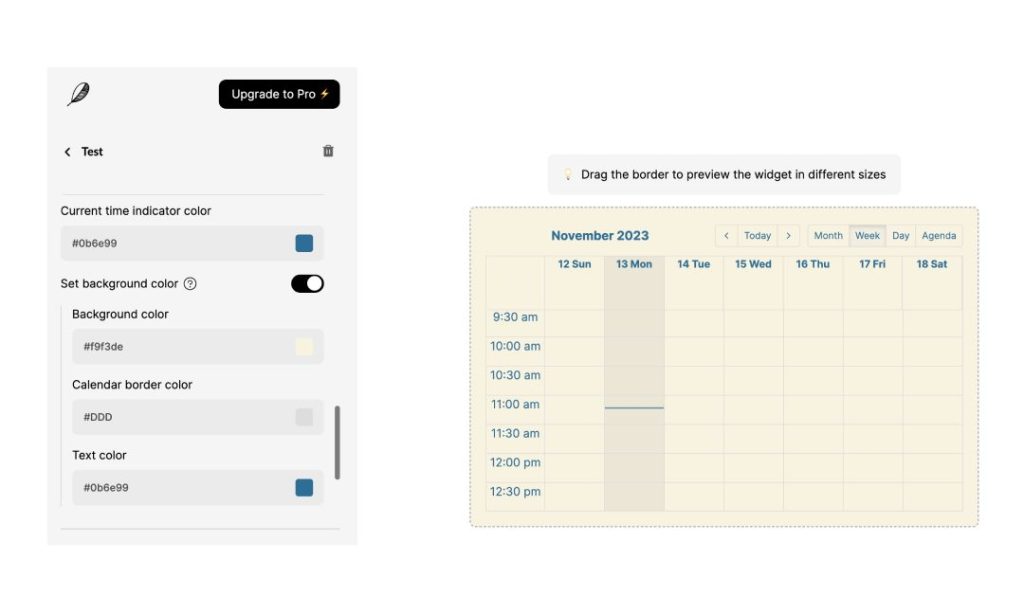Go to previous week with left arrow
The height and width of the screenshot is (614, 1024).
(x=727, y=235)
